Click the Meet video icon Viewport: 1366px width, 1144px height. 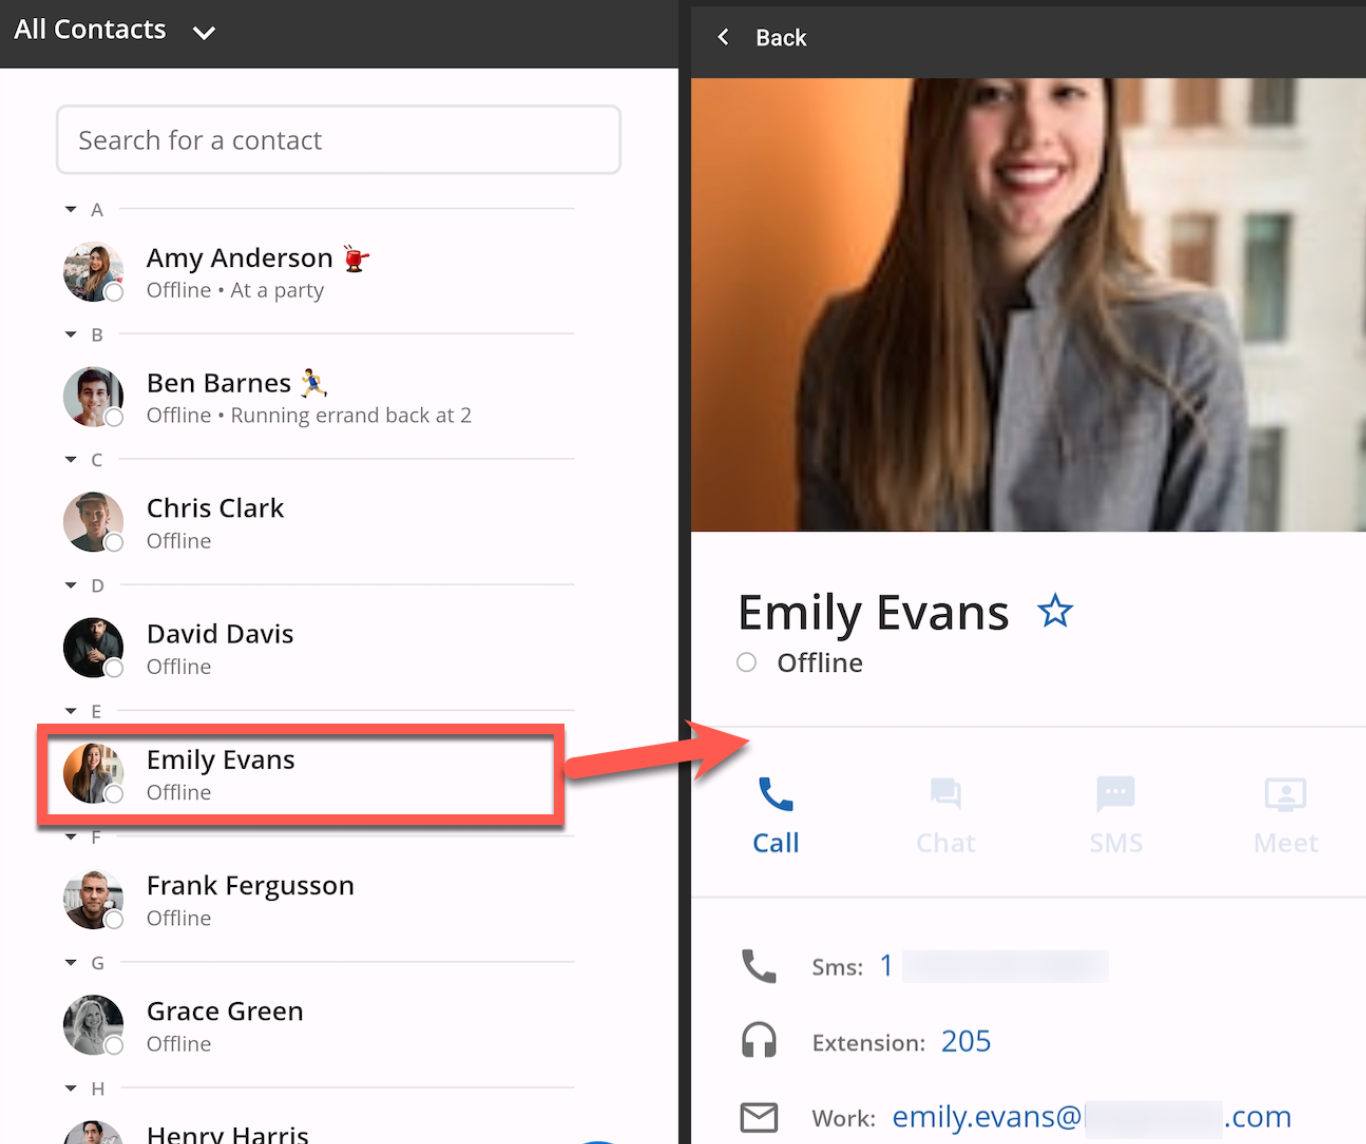1286,795
